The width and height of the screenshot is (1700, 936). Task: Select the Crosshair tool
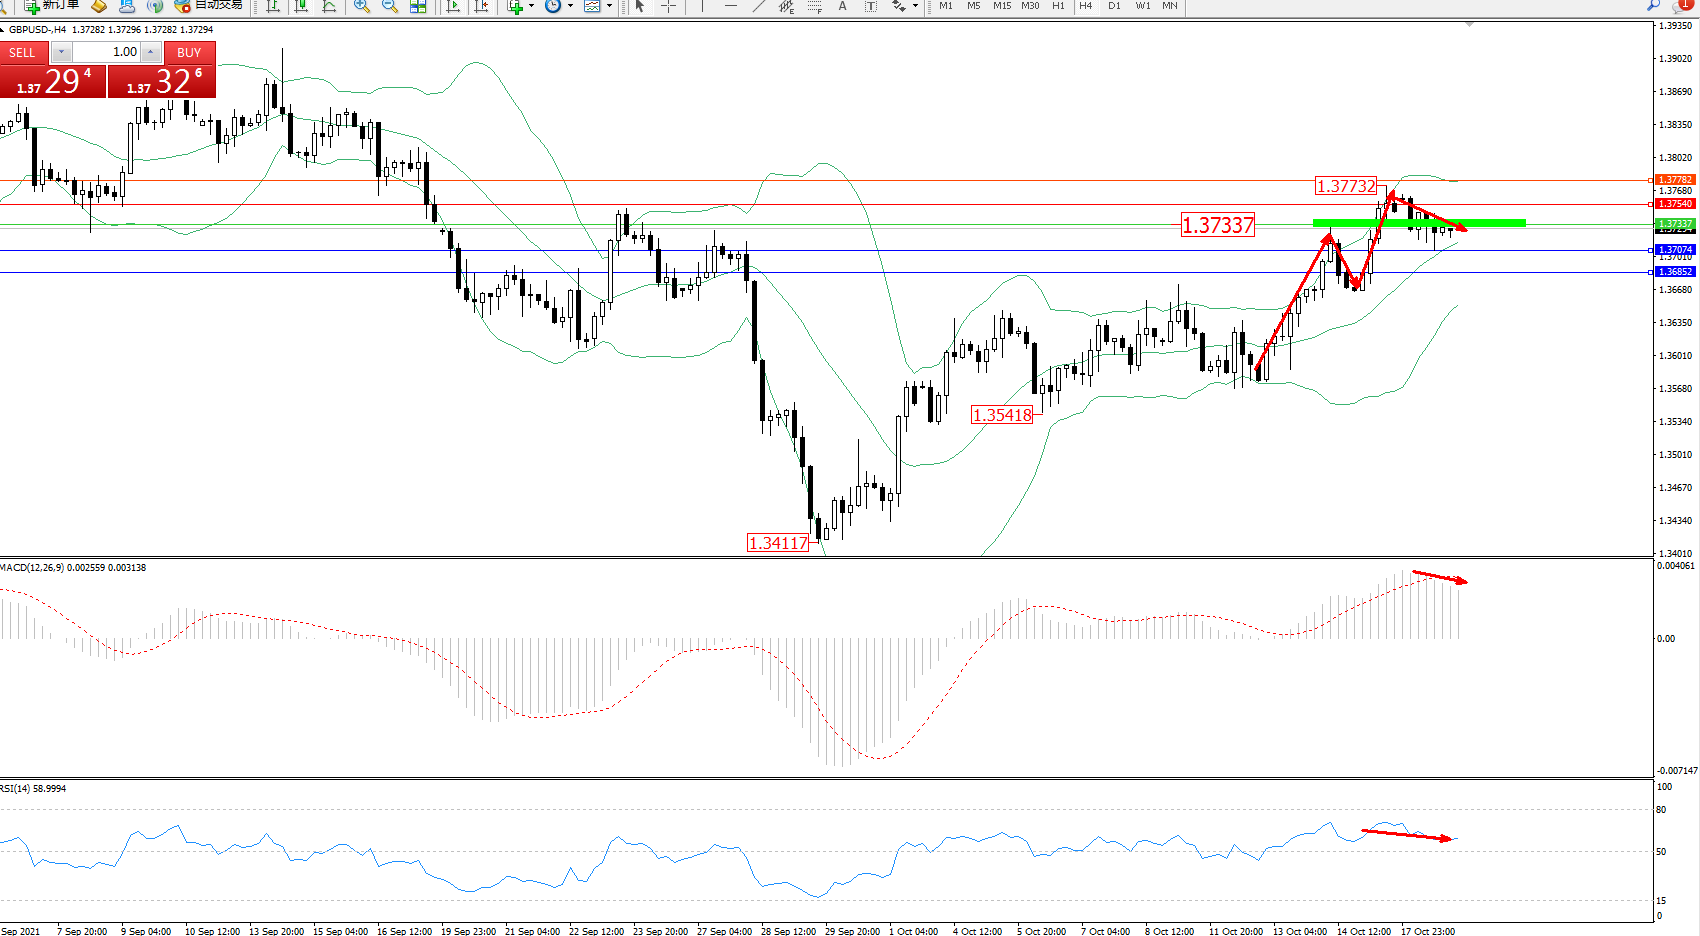668,6
